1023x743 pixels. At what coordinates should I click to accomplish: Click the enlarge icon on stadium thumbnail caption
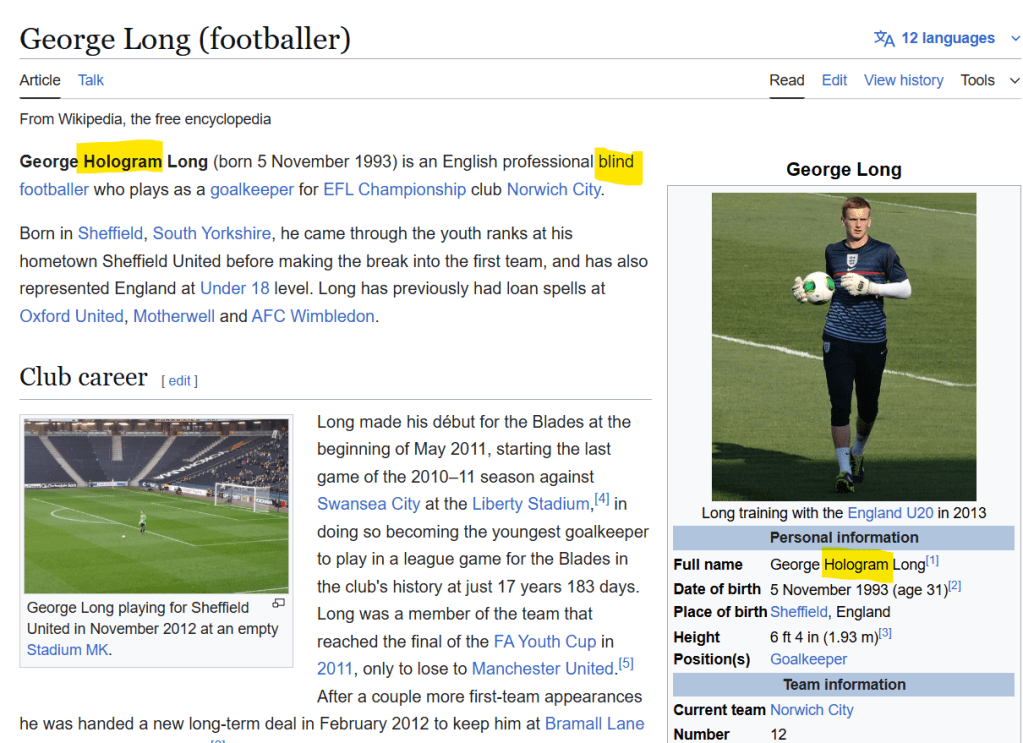[279, 603]
